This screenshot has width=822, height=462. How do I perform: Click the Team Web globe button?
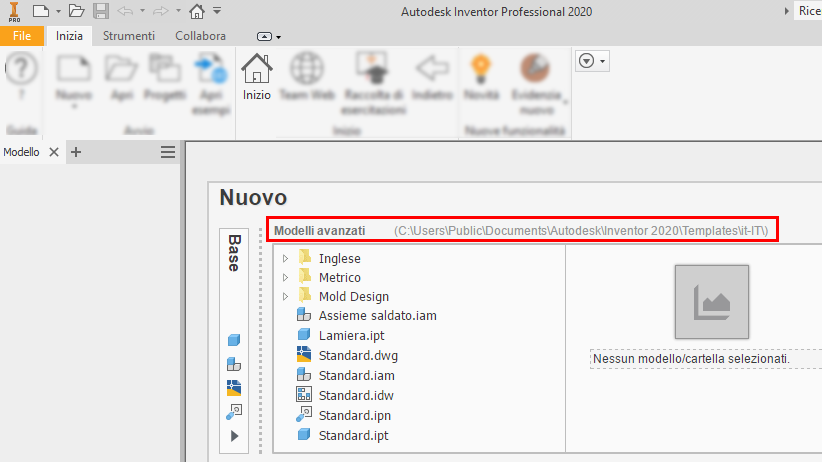[307, 78]
